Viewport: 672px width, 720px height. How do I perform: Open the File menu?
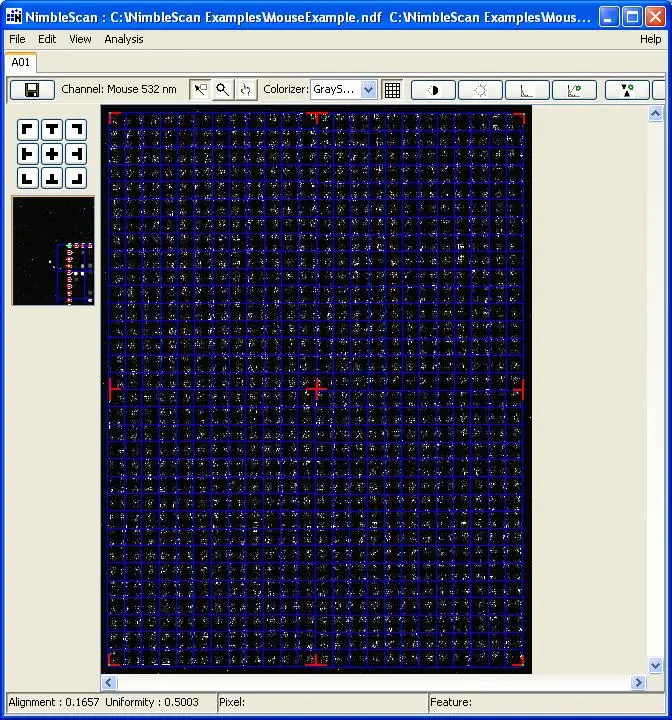click(17, 39)
